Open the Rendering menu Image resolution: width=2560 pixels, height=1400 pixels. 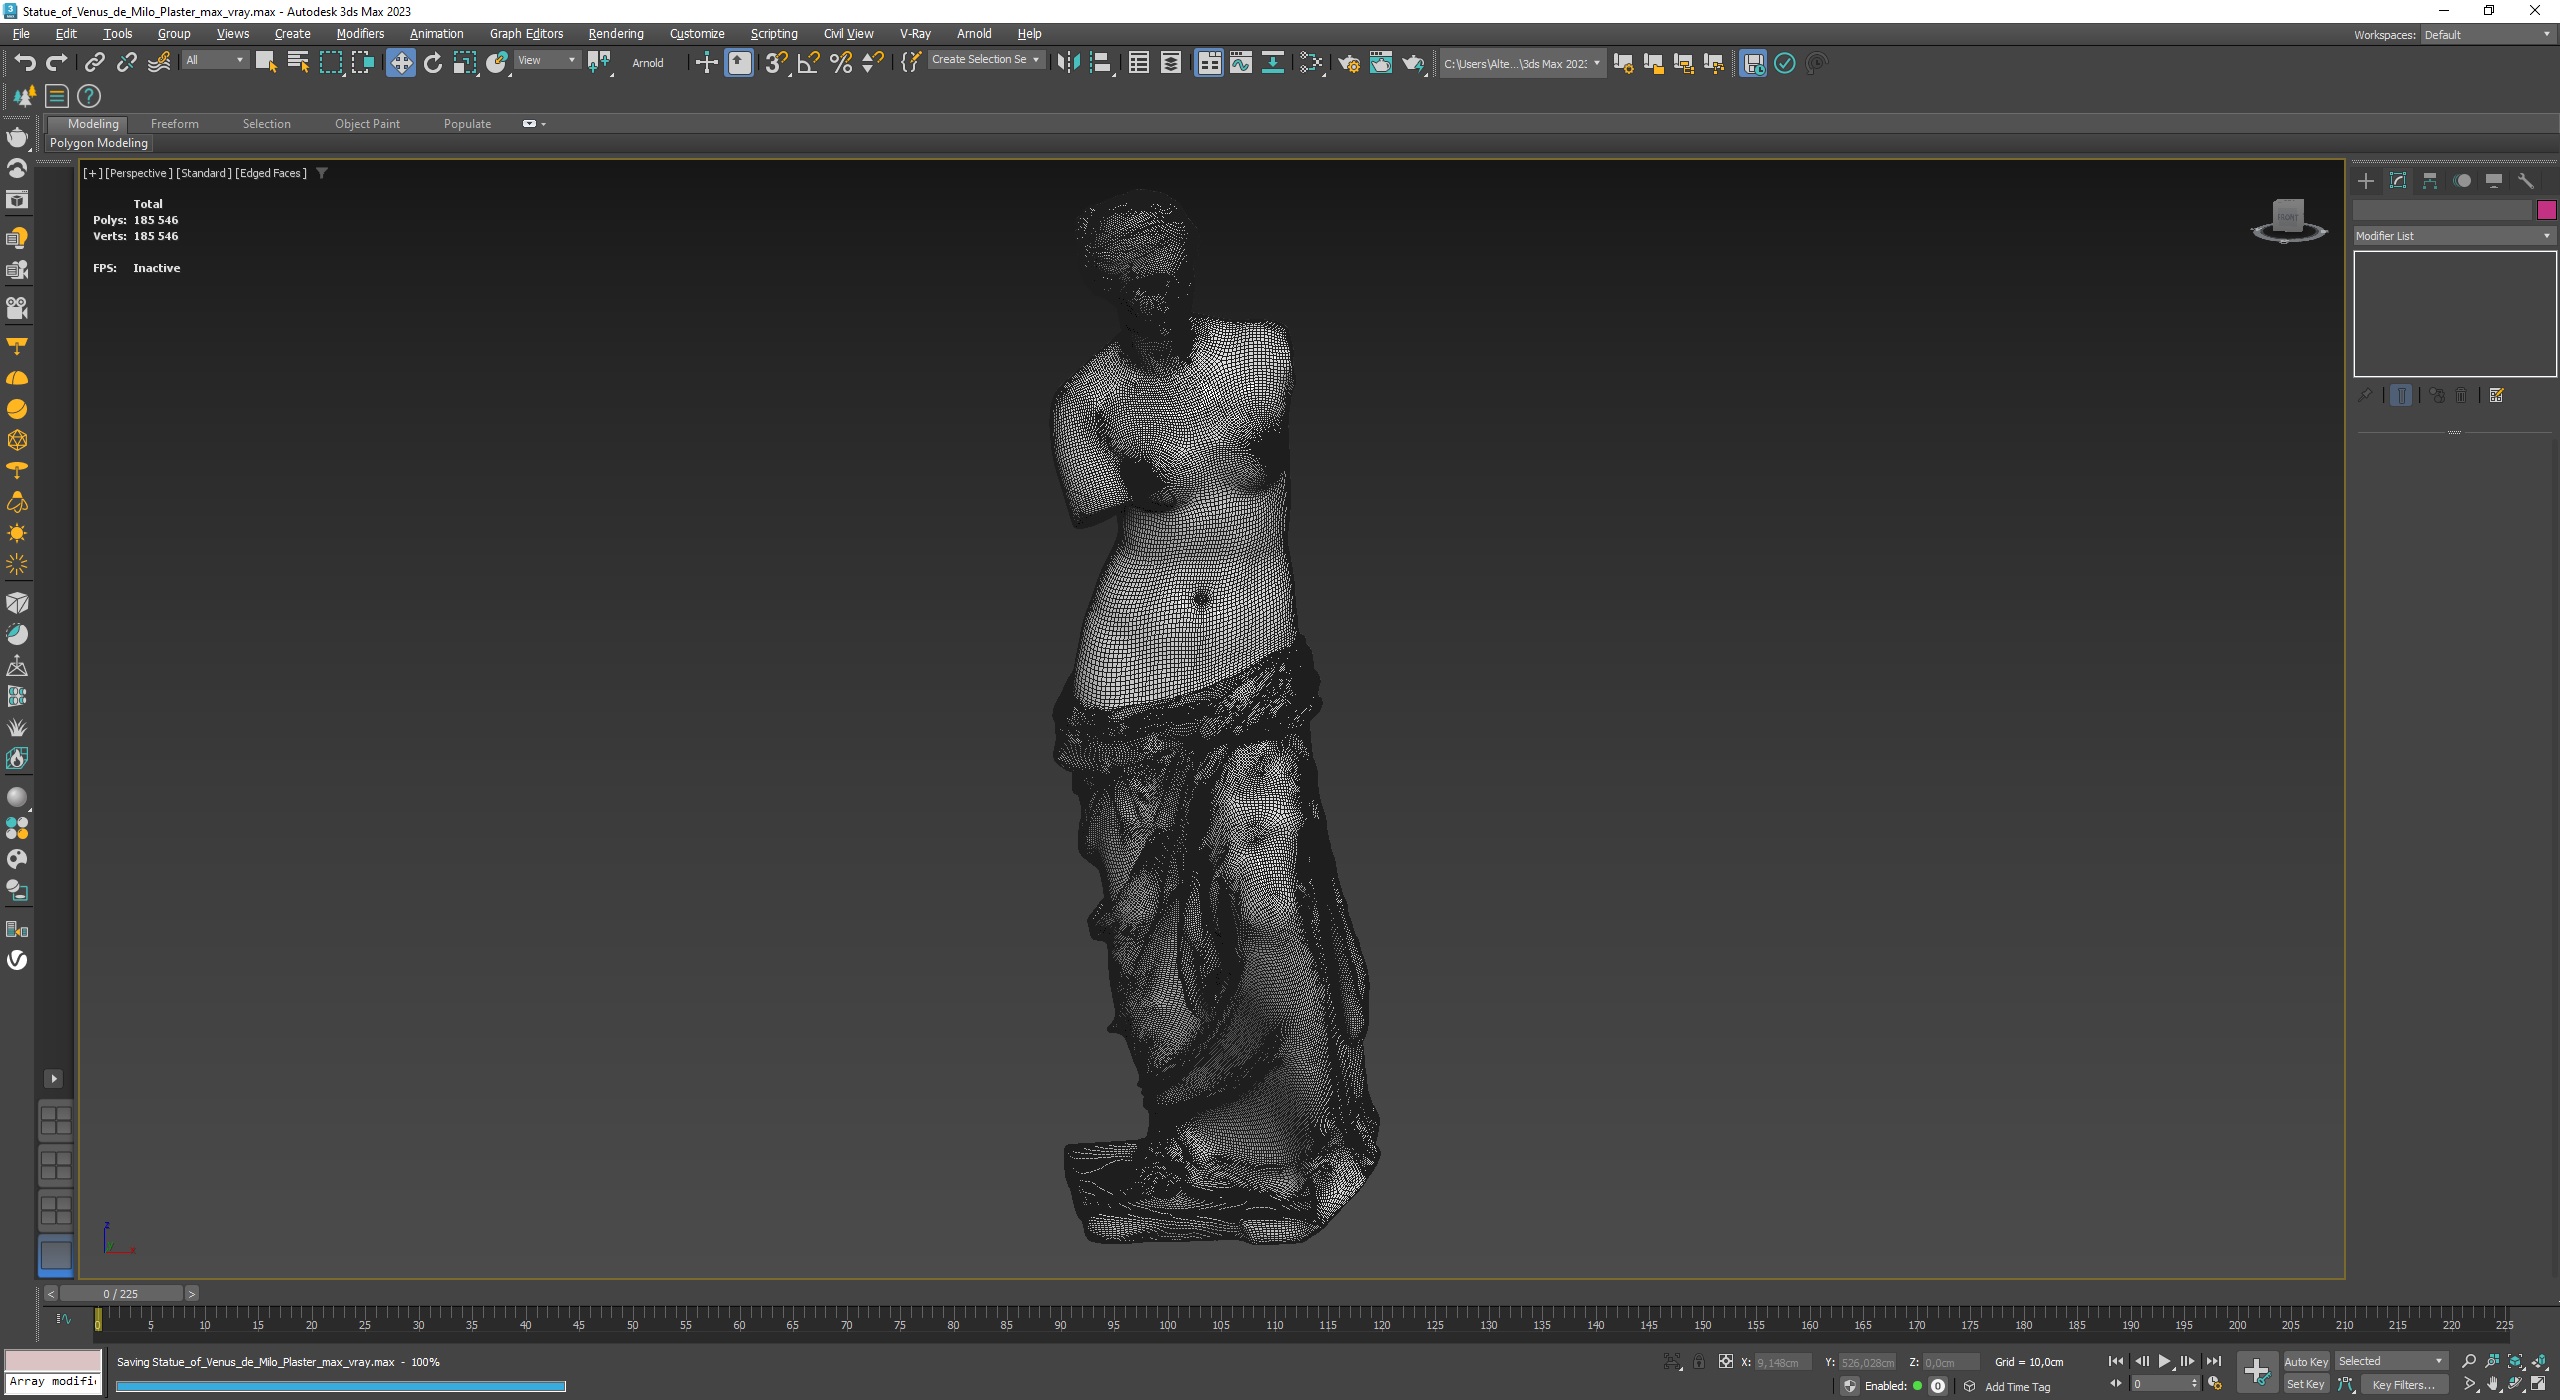click(x=616, y=33)
